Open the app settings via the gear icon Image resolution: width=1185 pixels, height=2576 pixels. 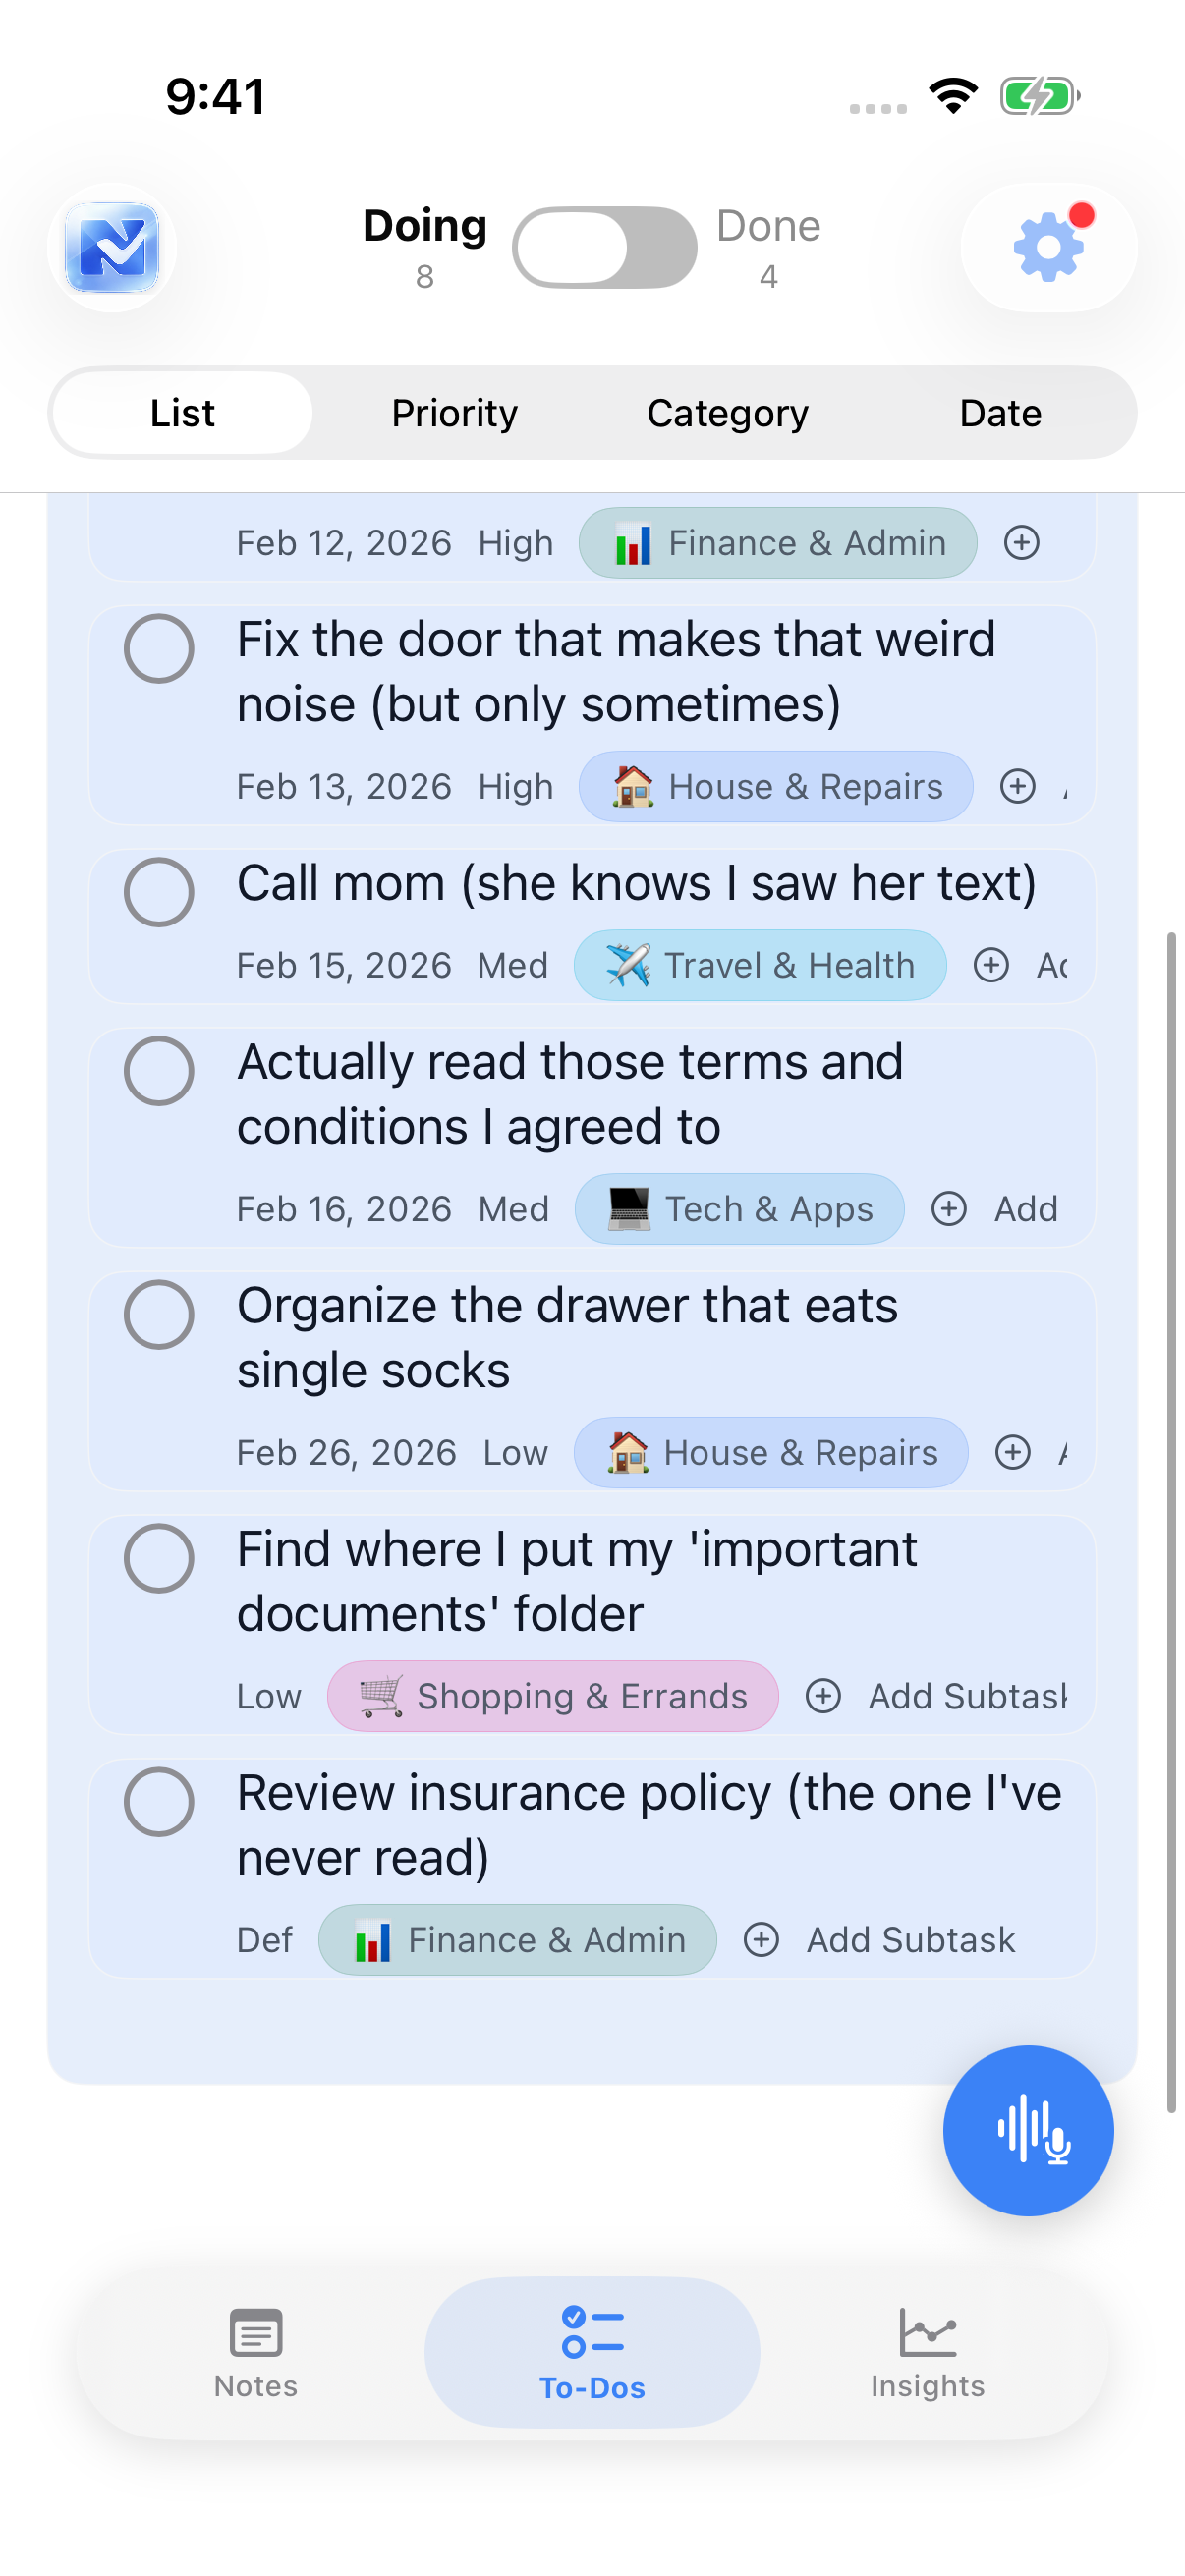click(1046, 248)
